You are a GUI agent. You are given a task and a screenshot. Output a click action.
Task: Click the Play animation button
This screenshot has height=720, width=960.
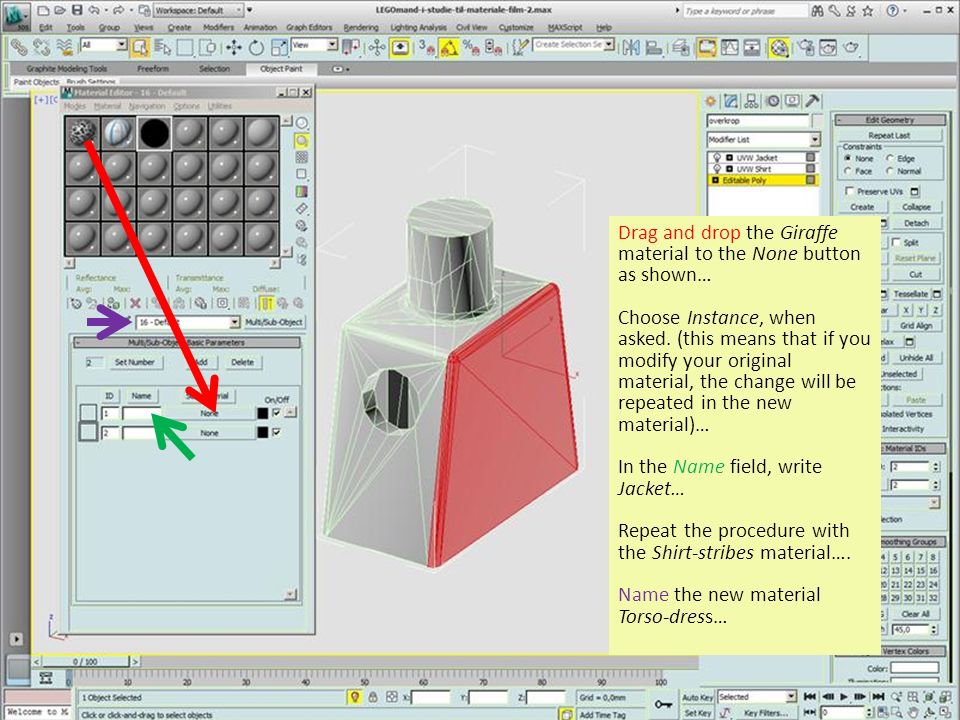(x=844, y=697)
